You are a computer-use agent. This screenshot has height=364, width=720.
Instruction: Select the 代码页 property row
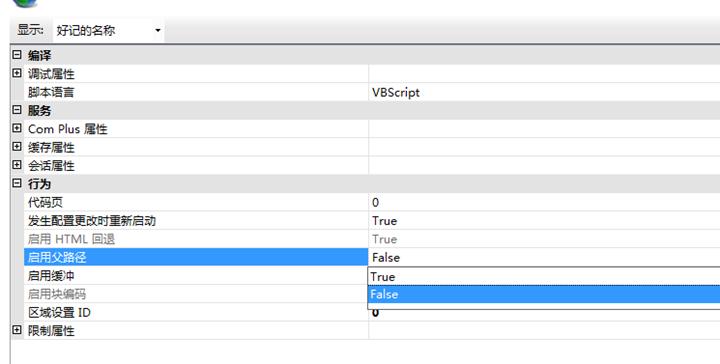(x=196, y=202)
